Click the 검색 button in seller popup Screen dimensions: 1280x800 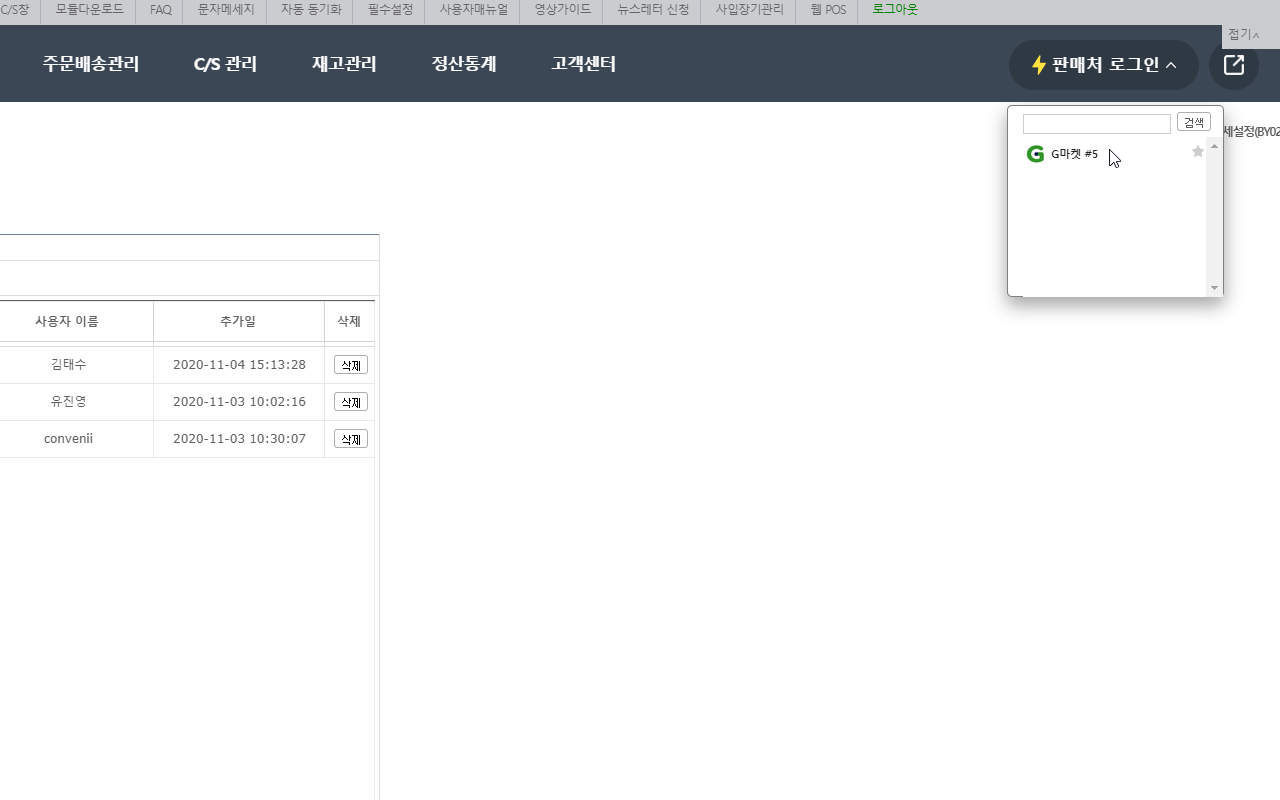(1194, 122)
